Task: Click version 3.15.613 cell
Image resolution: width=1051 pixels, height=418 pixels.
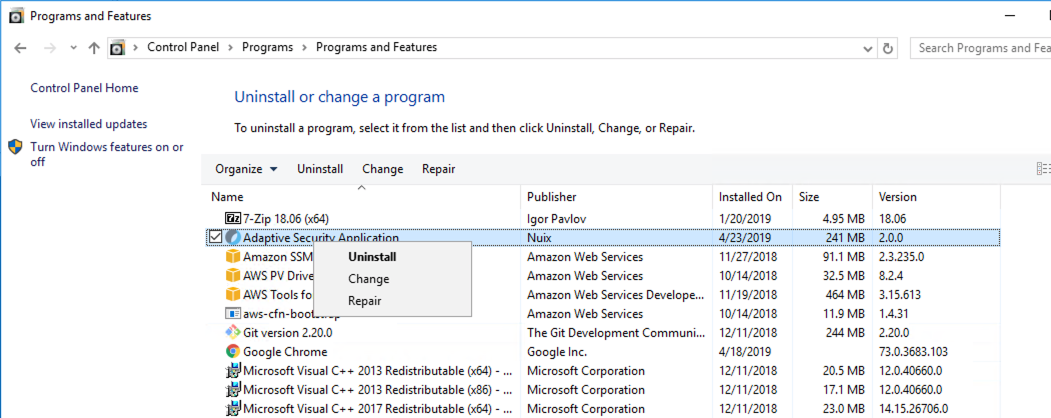Action: pyautogui.click(x=900, y=295)
